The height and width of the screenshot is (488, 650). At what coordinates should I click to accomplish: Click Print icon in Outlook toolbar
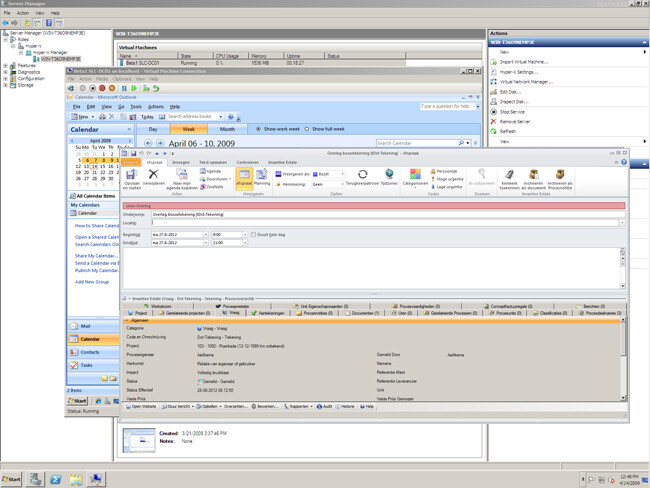(x=102, y=117)
